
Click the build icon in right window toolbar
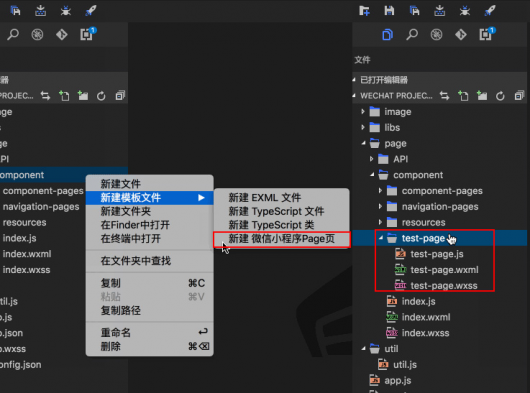tap(439, 11)
